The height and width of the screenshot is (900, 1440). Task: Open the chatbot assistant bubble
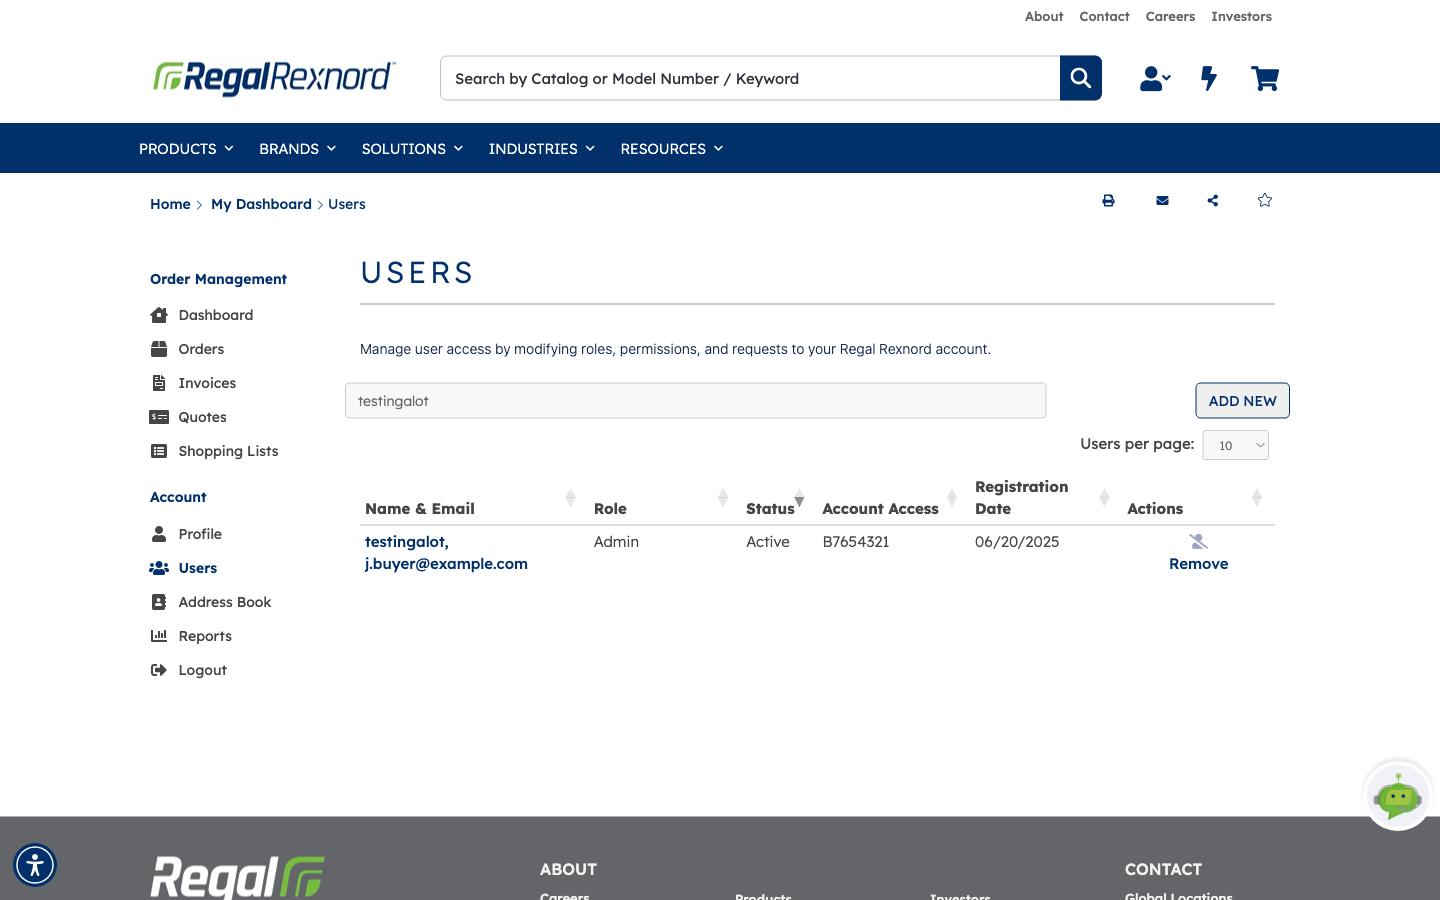[x=1397, y=796]
